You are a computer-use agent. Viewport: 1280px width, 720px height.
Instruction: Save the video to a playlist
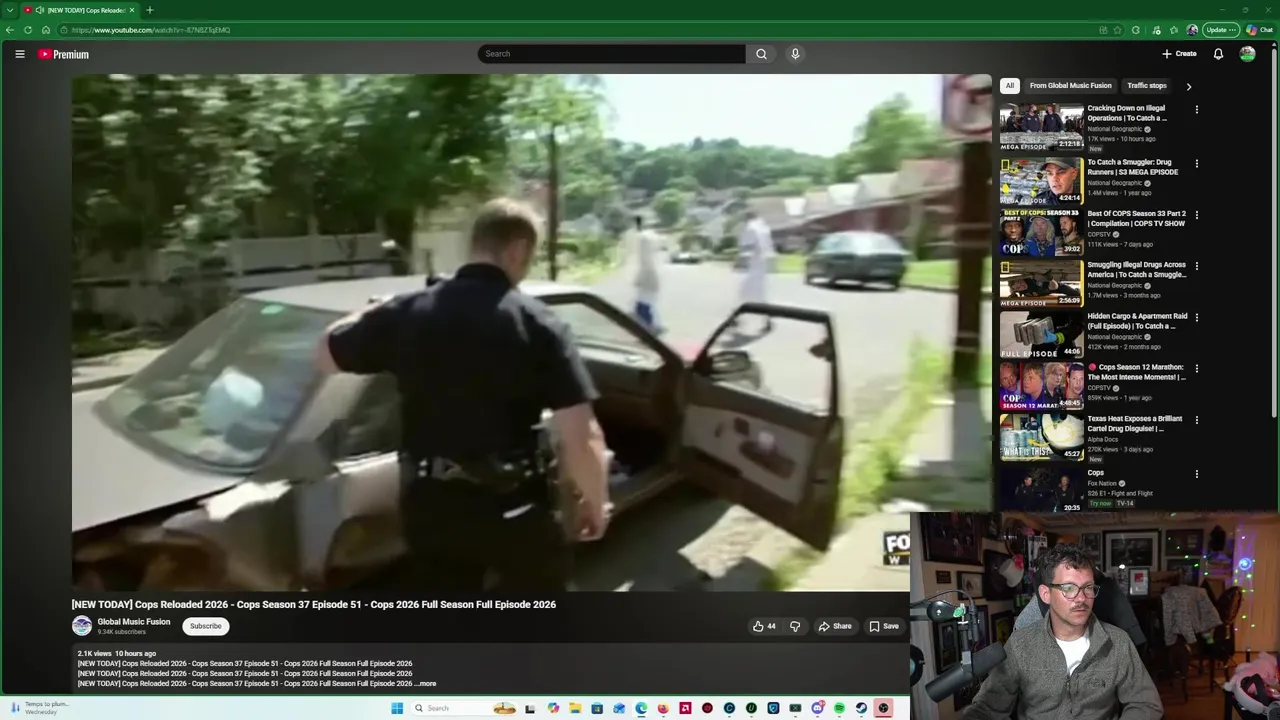point(884,626)
